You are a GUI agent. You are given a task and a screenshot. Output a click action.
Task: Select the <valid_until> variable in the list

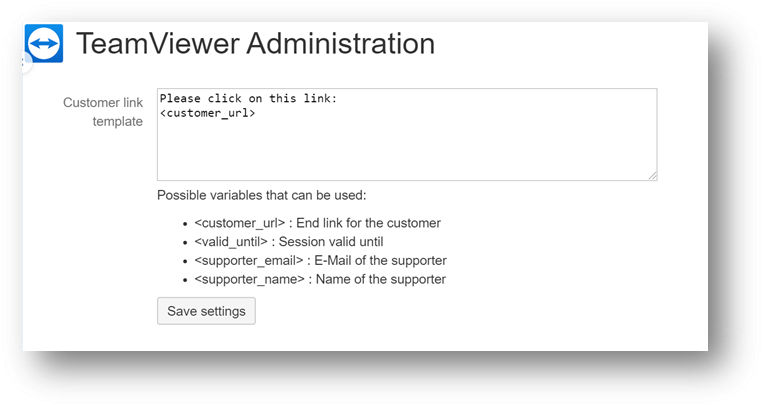click(x=231, y=242)
